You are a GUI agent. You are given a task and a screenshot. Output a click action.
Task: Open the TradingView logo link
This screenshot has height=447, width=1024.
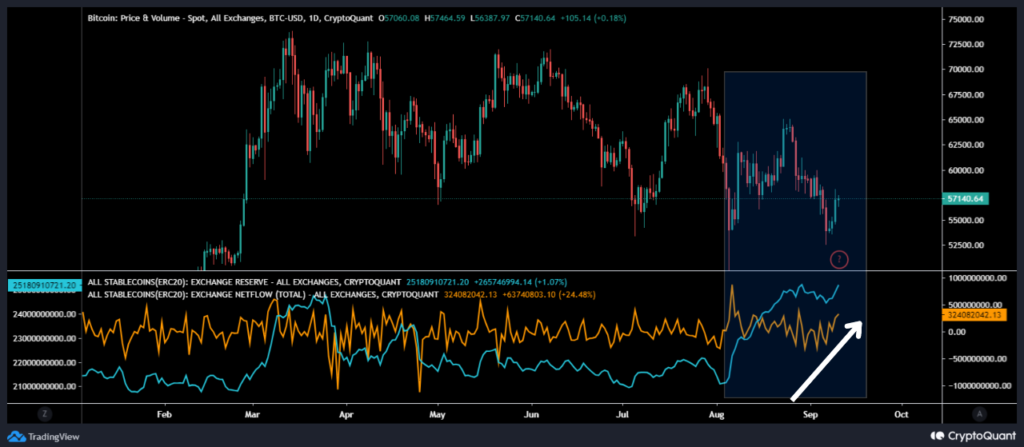[x=42, y=436]
